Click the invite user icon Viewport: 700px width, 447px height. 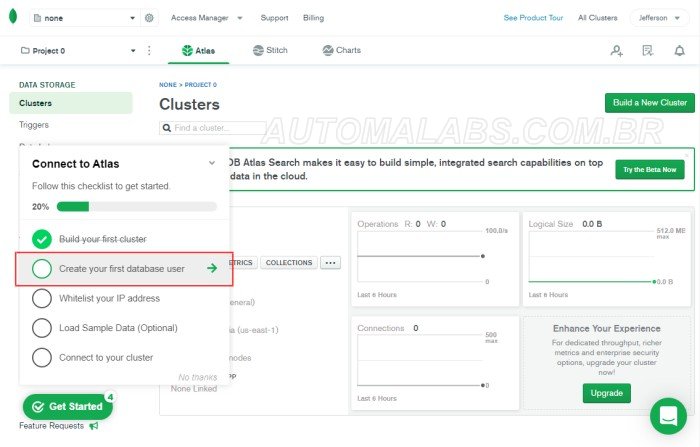[617, 50]
